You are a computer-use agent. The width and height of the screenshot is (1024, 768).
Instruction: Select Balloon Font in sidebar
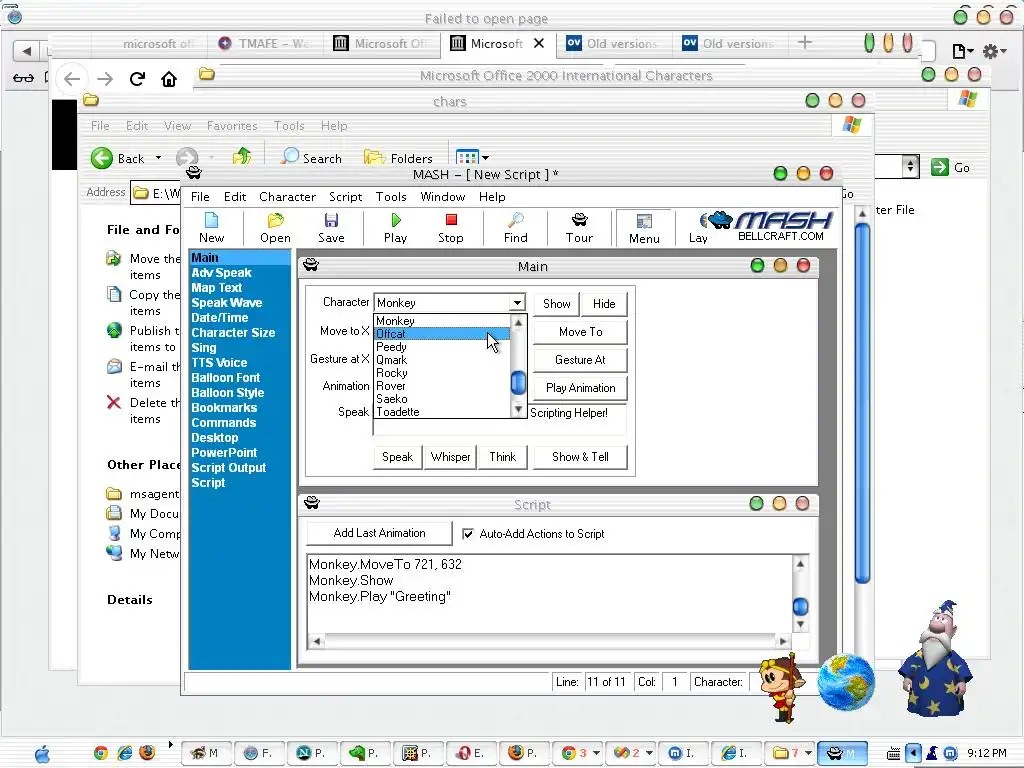tap(225, 377)
